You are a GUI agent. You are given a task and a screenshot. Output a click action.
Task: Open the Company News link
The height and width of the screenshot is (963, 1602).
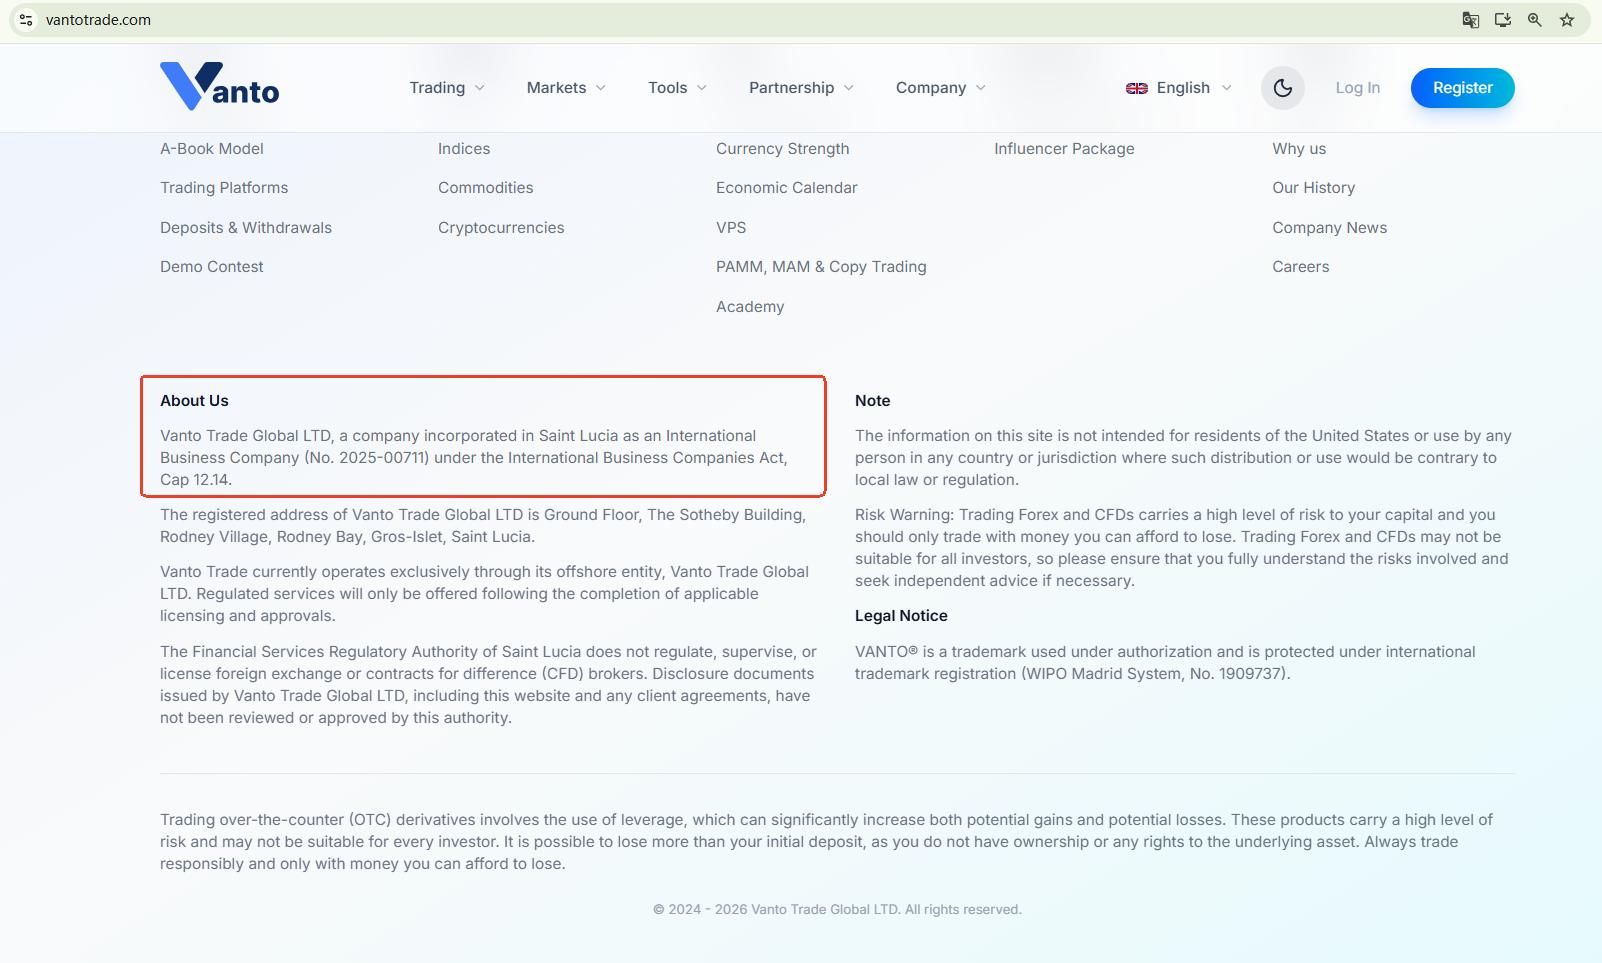coord(1329,227)
